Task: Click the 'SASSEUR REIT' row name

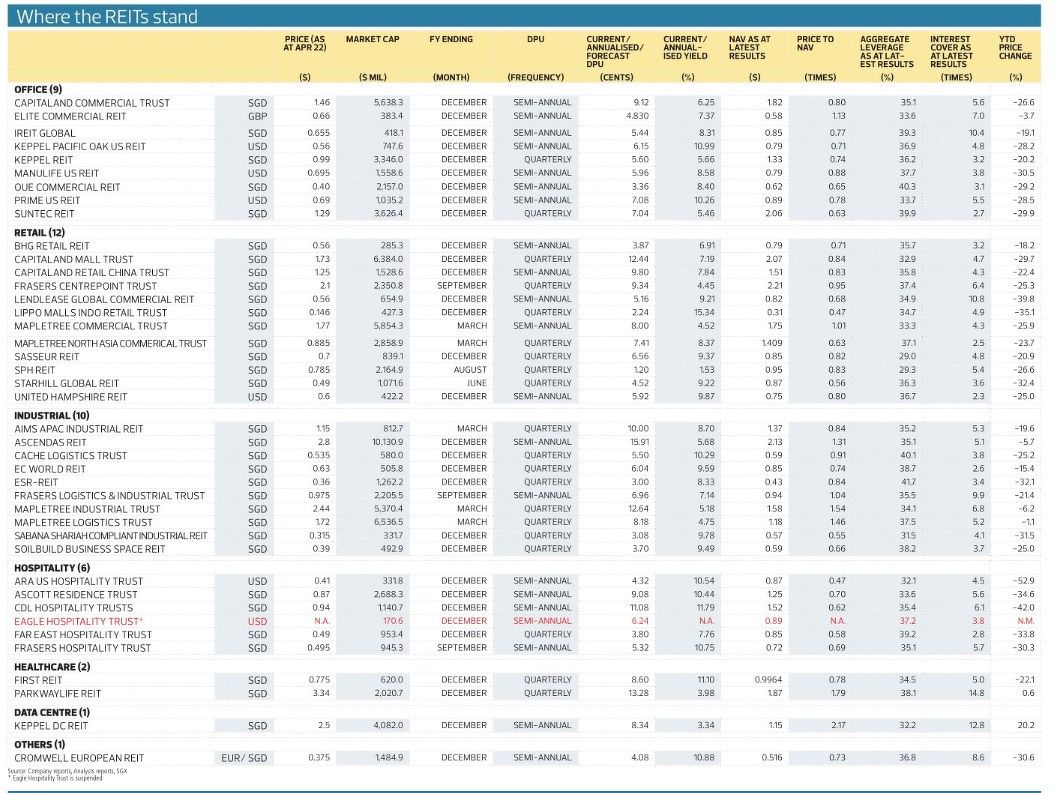Action: pos(47,357)
